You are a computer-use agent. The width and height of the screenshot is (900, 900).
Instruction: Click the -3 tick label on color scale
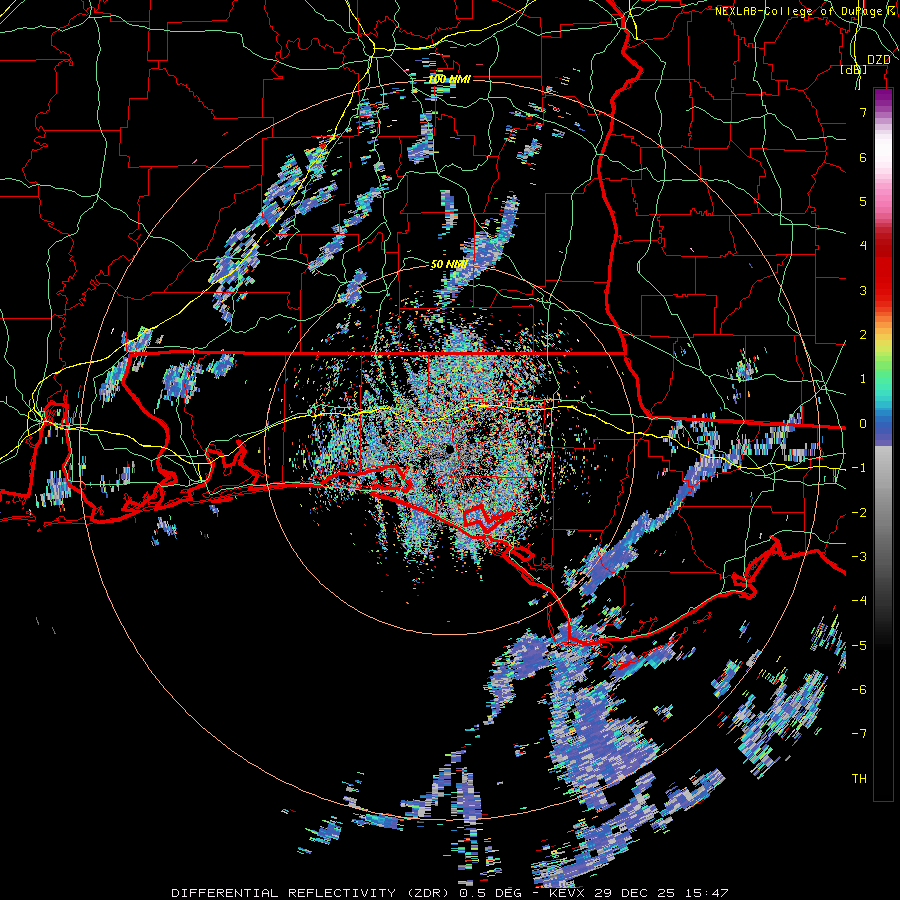pyautogui.click(x=859, y=556)
